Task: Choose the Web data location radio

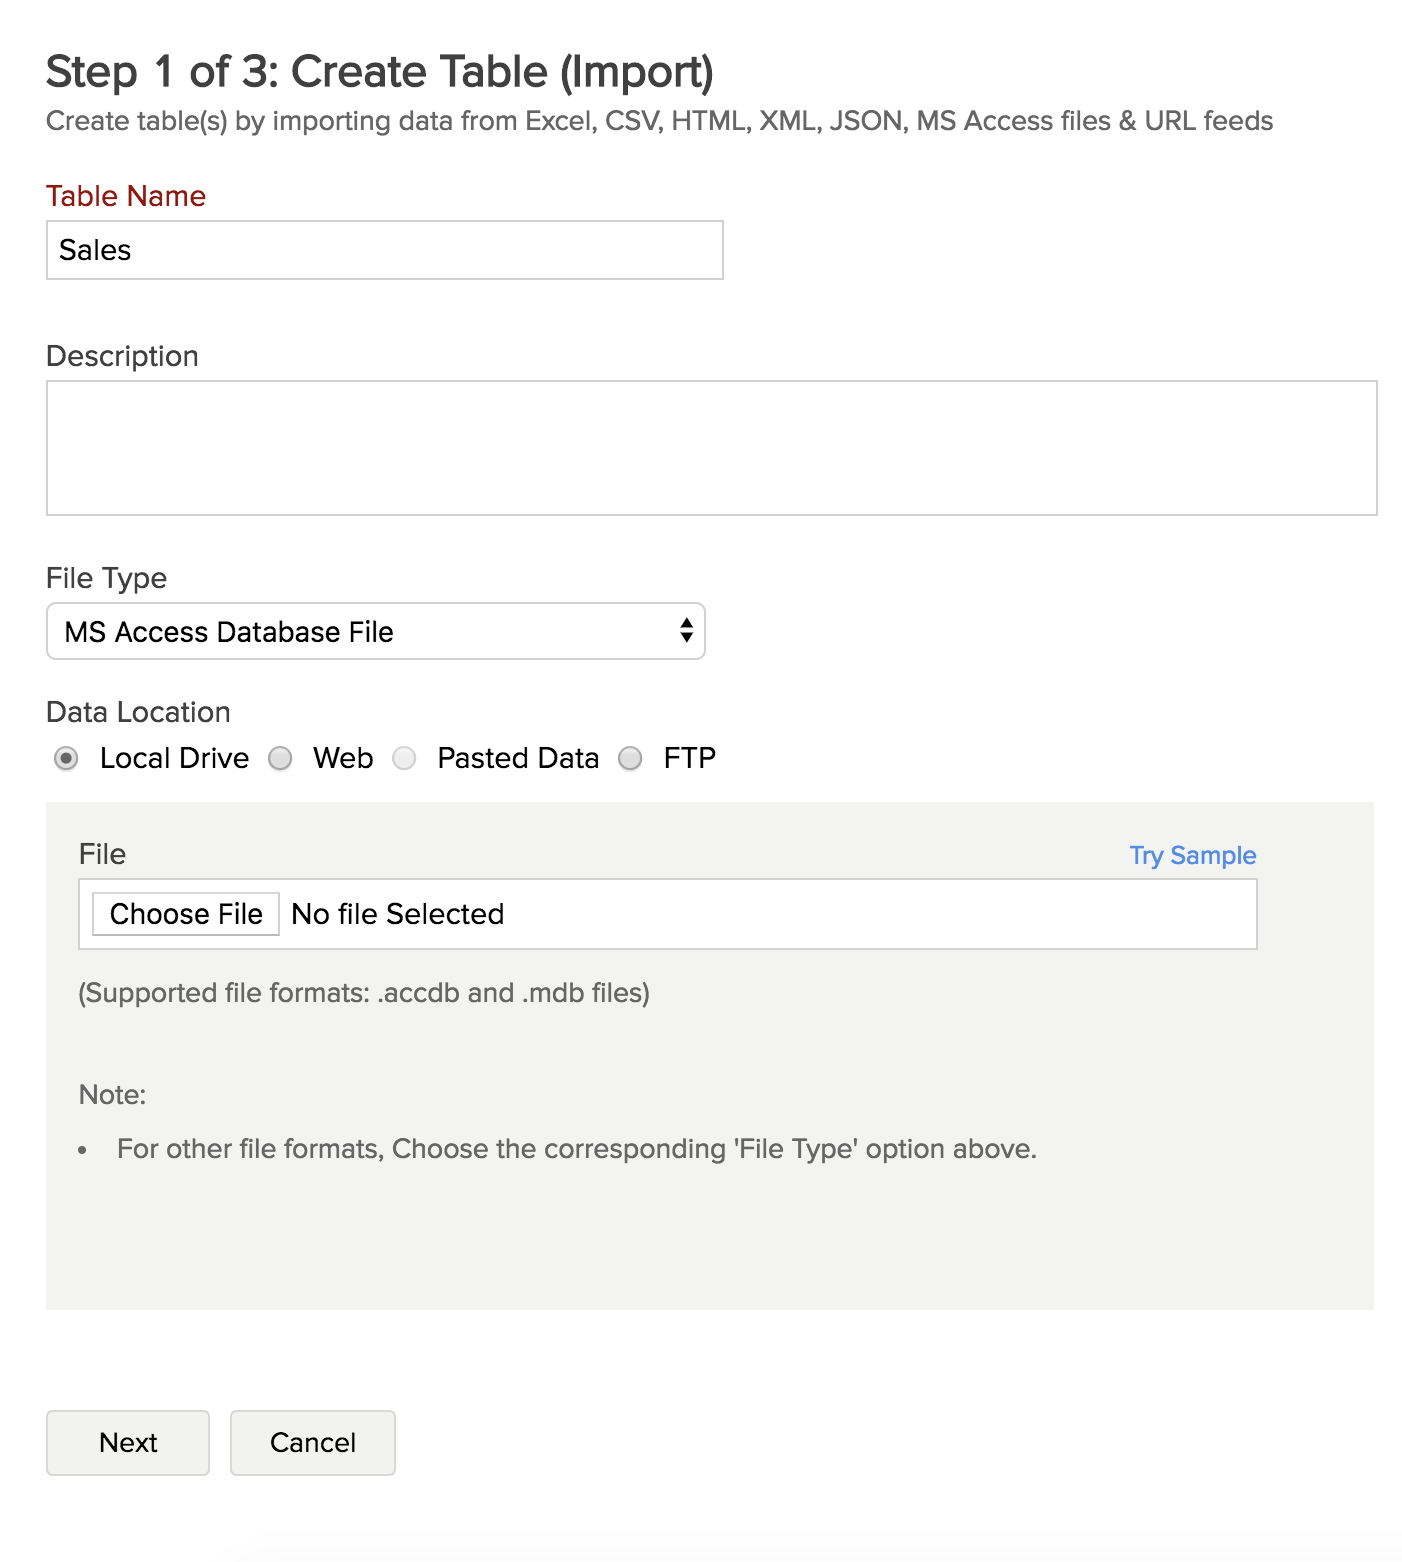Action: click(280, 759)
